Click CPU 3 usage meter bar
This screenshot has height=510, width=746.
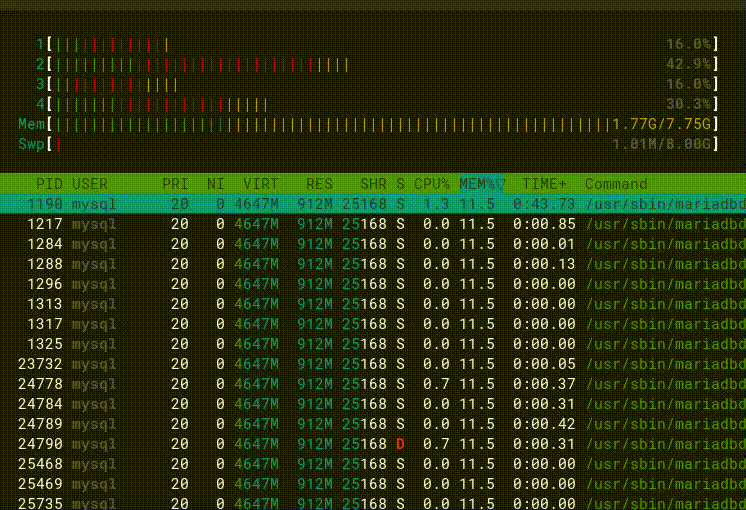pyautogui.click(x=382, y=85)
